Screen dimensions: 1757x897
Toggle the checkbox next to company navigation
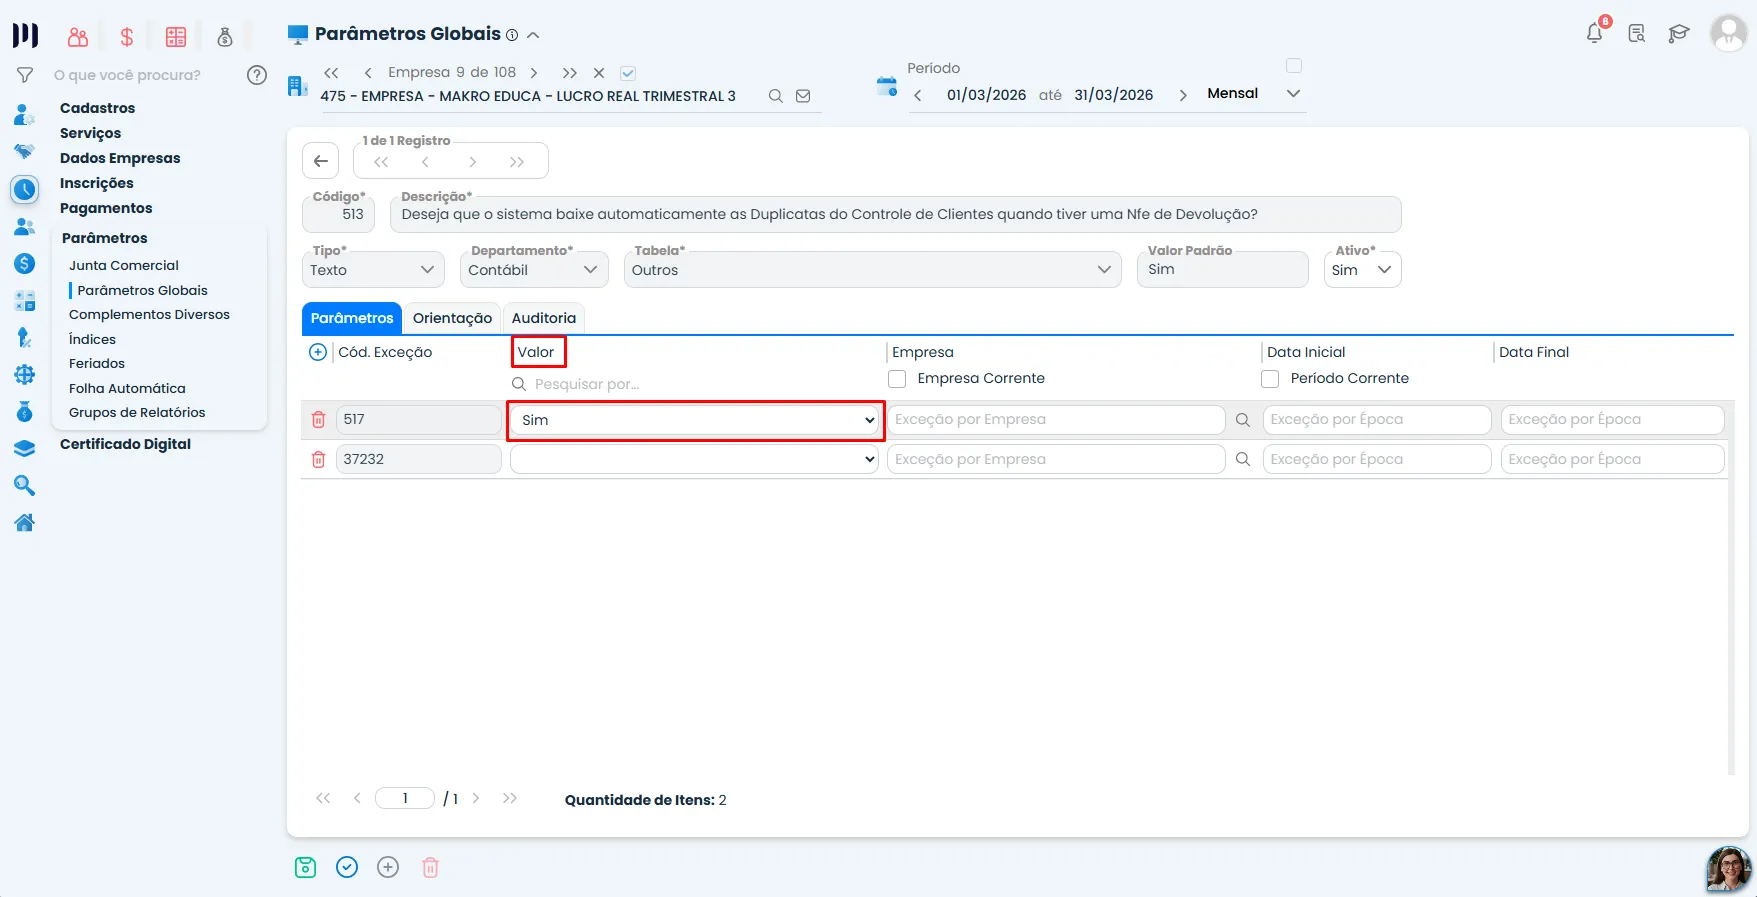[x=628, y=73]
